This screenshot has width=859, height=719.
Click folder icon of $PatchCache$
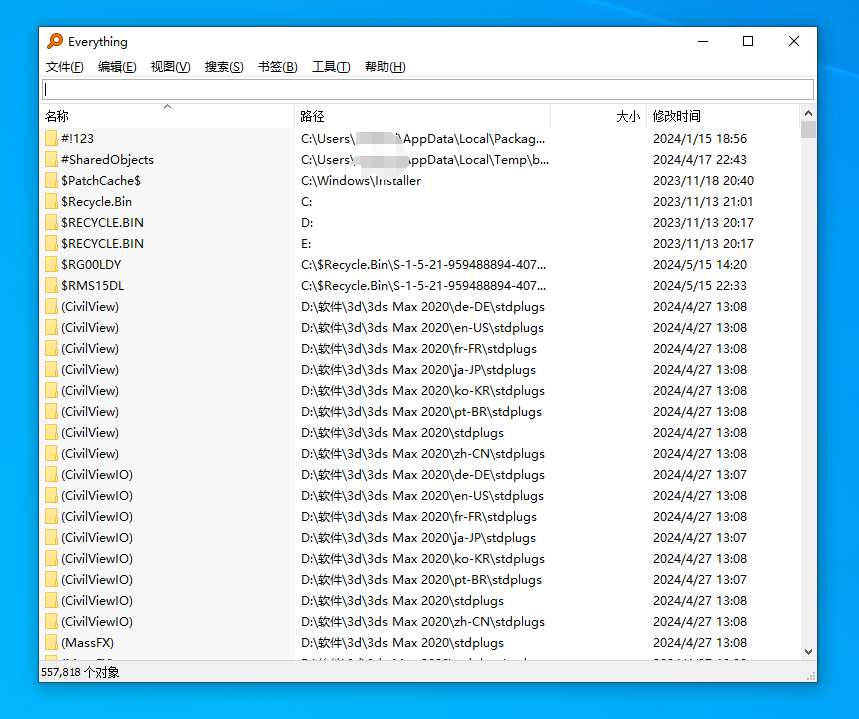(51, 181)
